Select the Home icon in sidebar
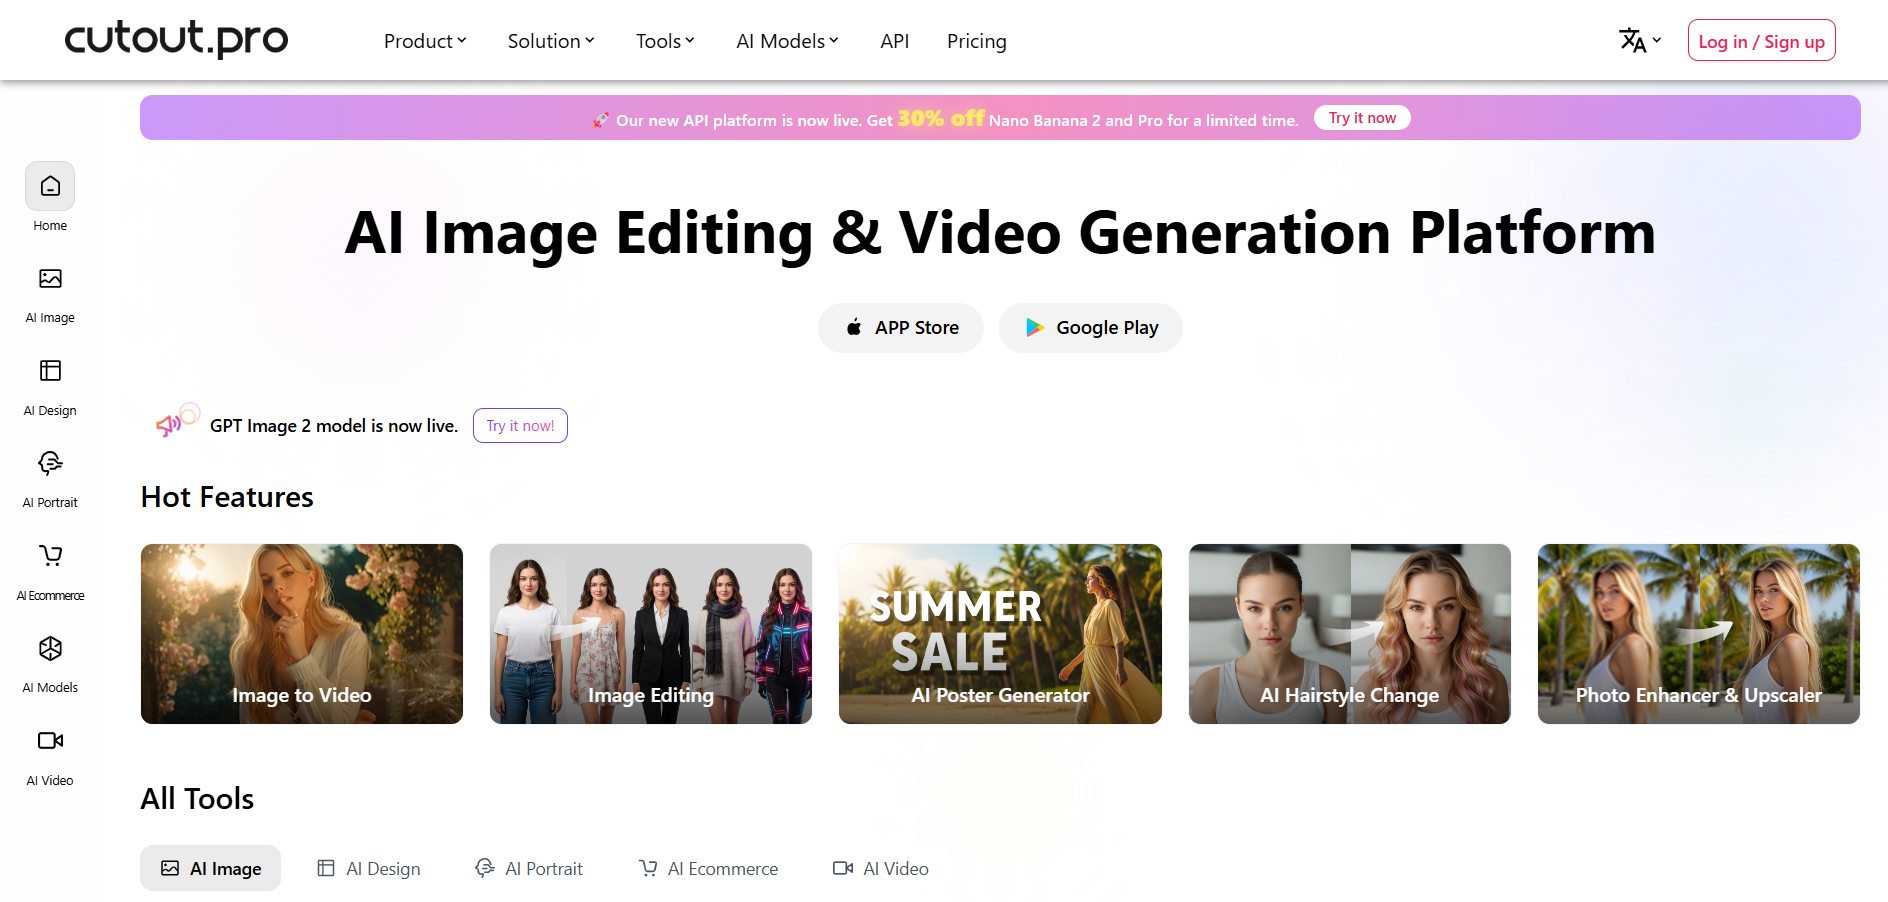 (49, 186)
